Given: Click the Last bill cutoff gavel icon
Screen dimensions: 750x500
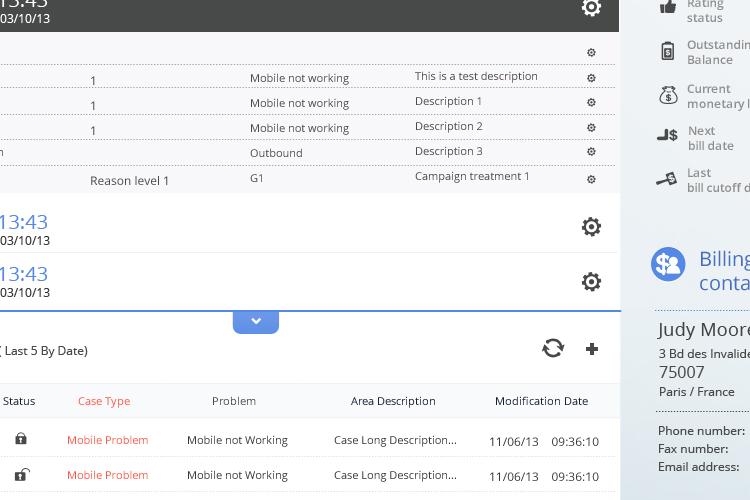Looking at the screenshot, I should point(667,179).
